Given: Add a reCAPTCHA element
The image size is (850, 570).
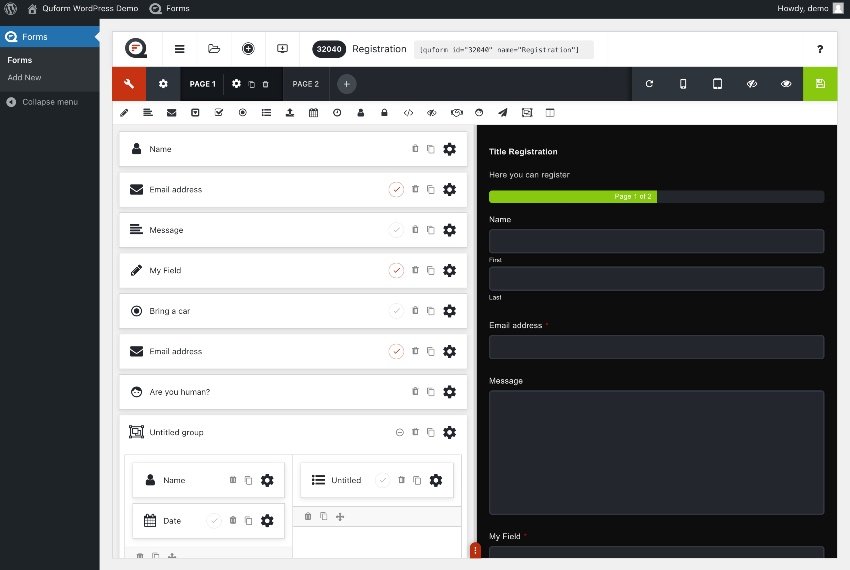Looking at the screenshot, I should coord(456,113).
